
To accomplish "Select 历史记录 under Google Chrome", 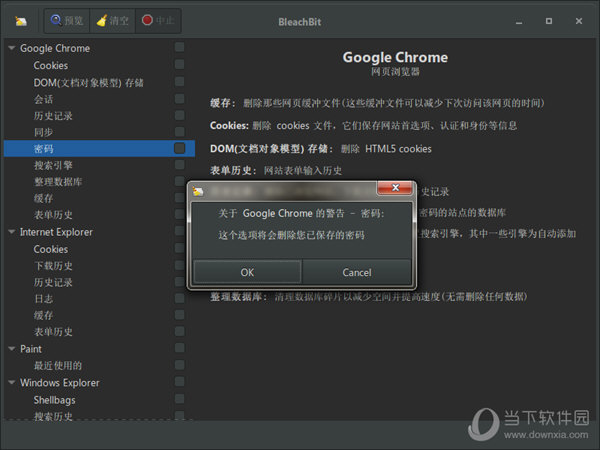I will click(53, 116).
